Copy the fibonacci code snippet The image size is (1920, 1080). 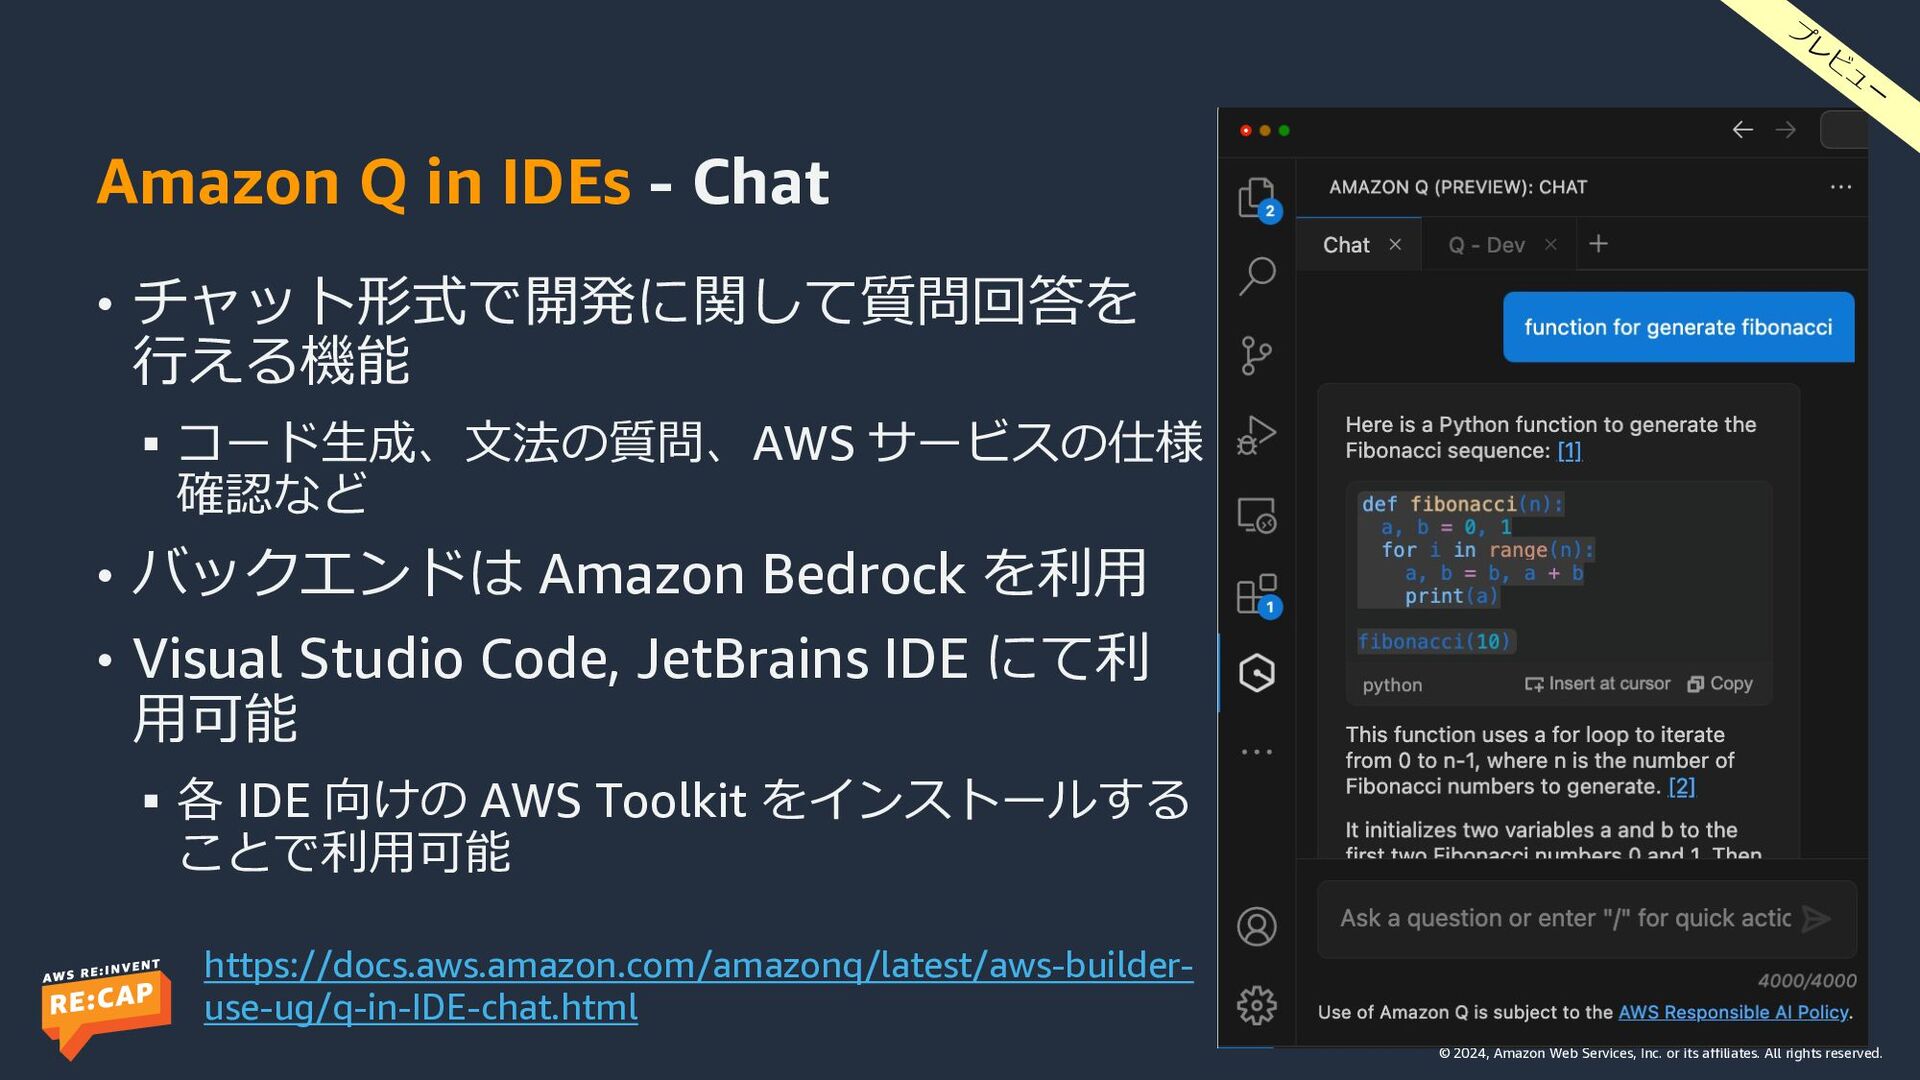coord(1720,684)
